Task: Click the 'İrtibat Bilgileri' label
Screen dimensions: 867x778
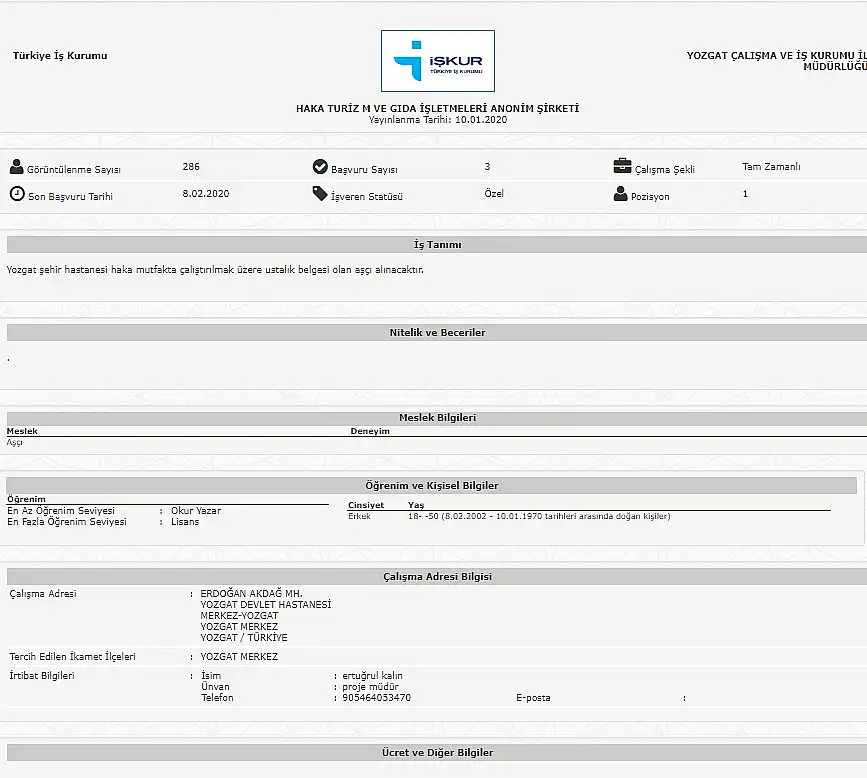Action: coord(41,676)
